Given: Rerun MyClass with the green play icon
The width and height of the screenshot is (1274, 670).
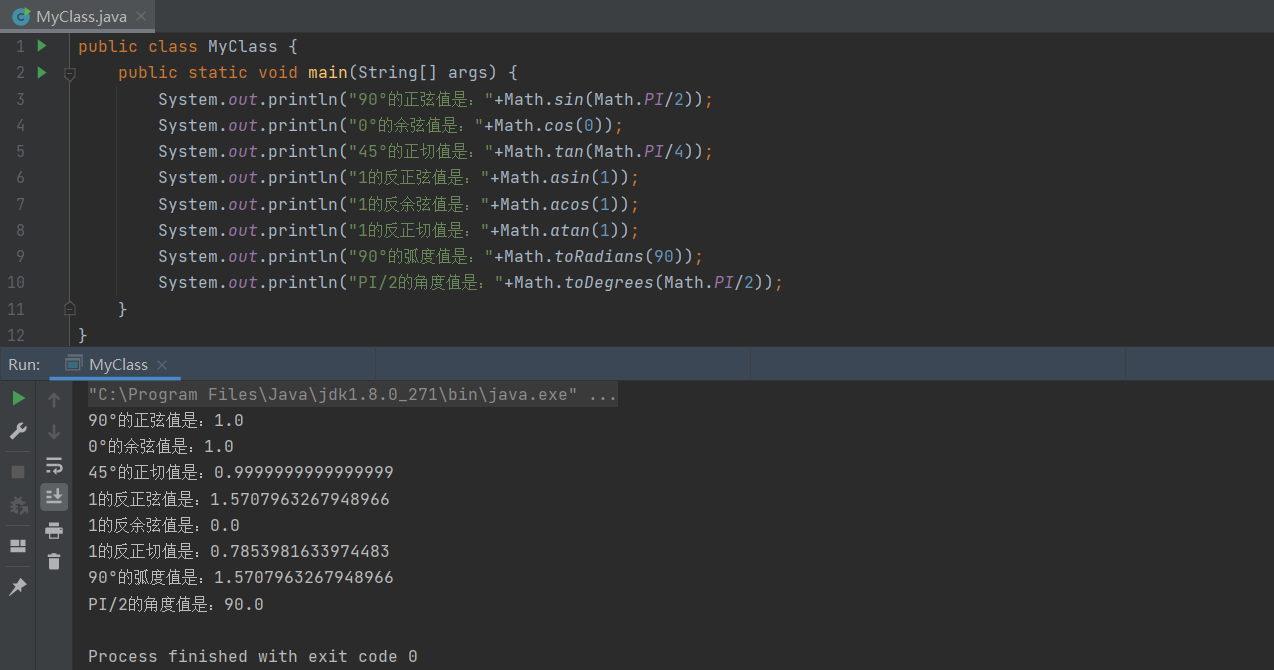Looking at the screenshot, I should (x=18, y=398).
